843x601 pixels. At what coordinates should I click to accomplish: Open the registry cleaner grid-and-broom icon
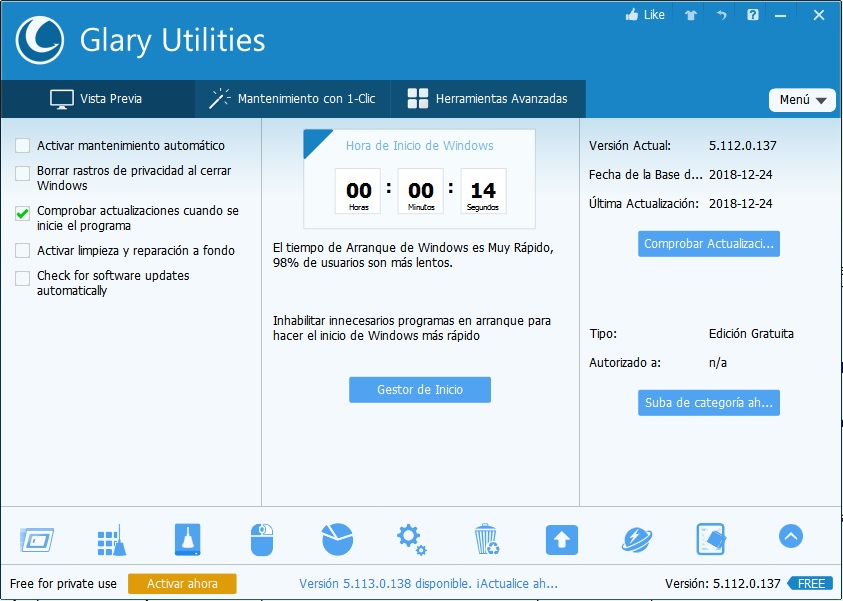[111, 540]
